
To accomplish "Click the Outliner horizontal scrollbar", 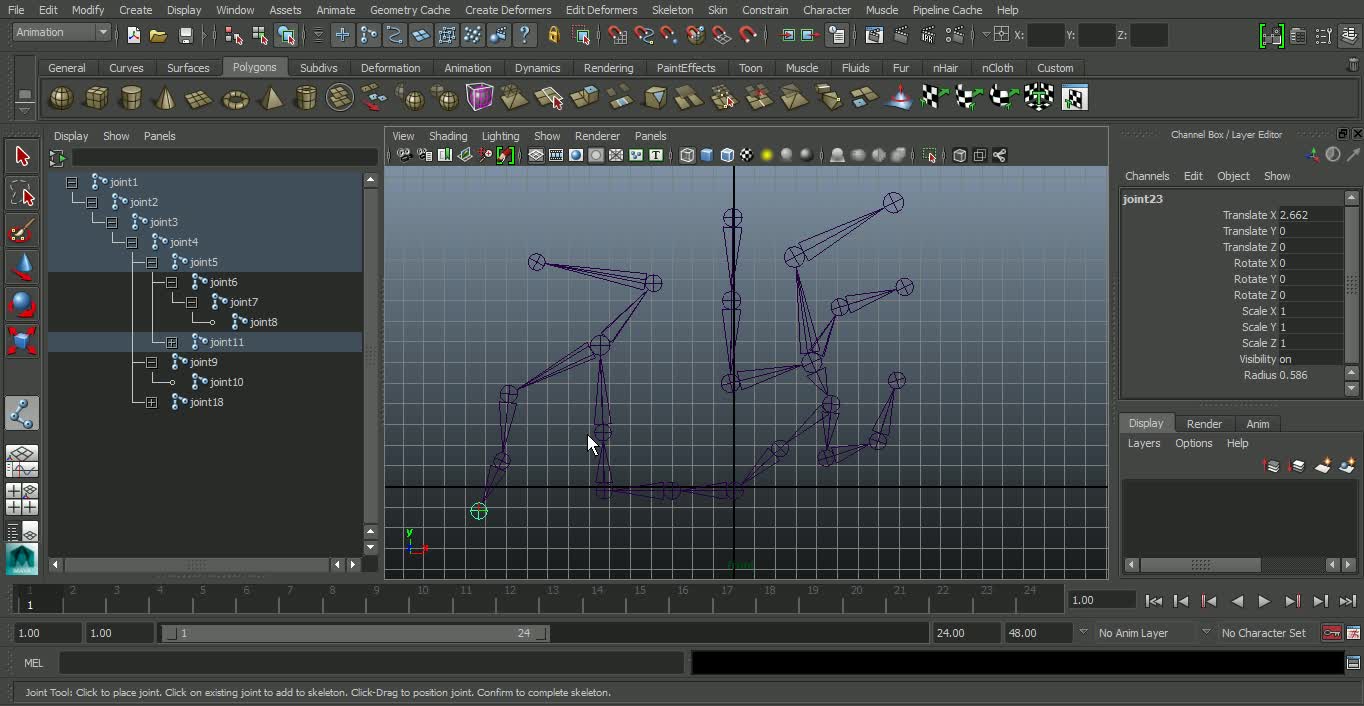I will (197, 565).
